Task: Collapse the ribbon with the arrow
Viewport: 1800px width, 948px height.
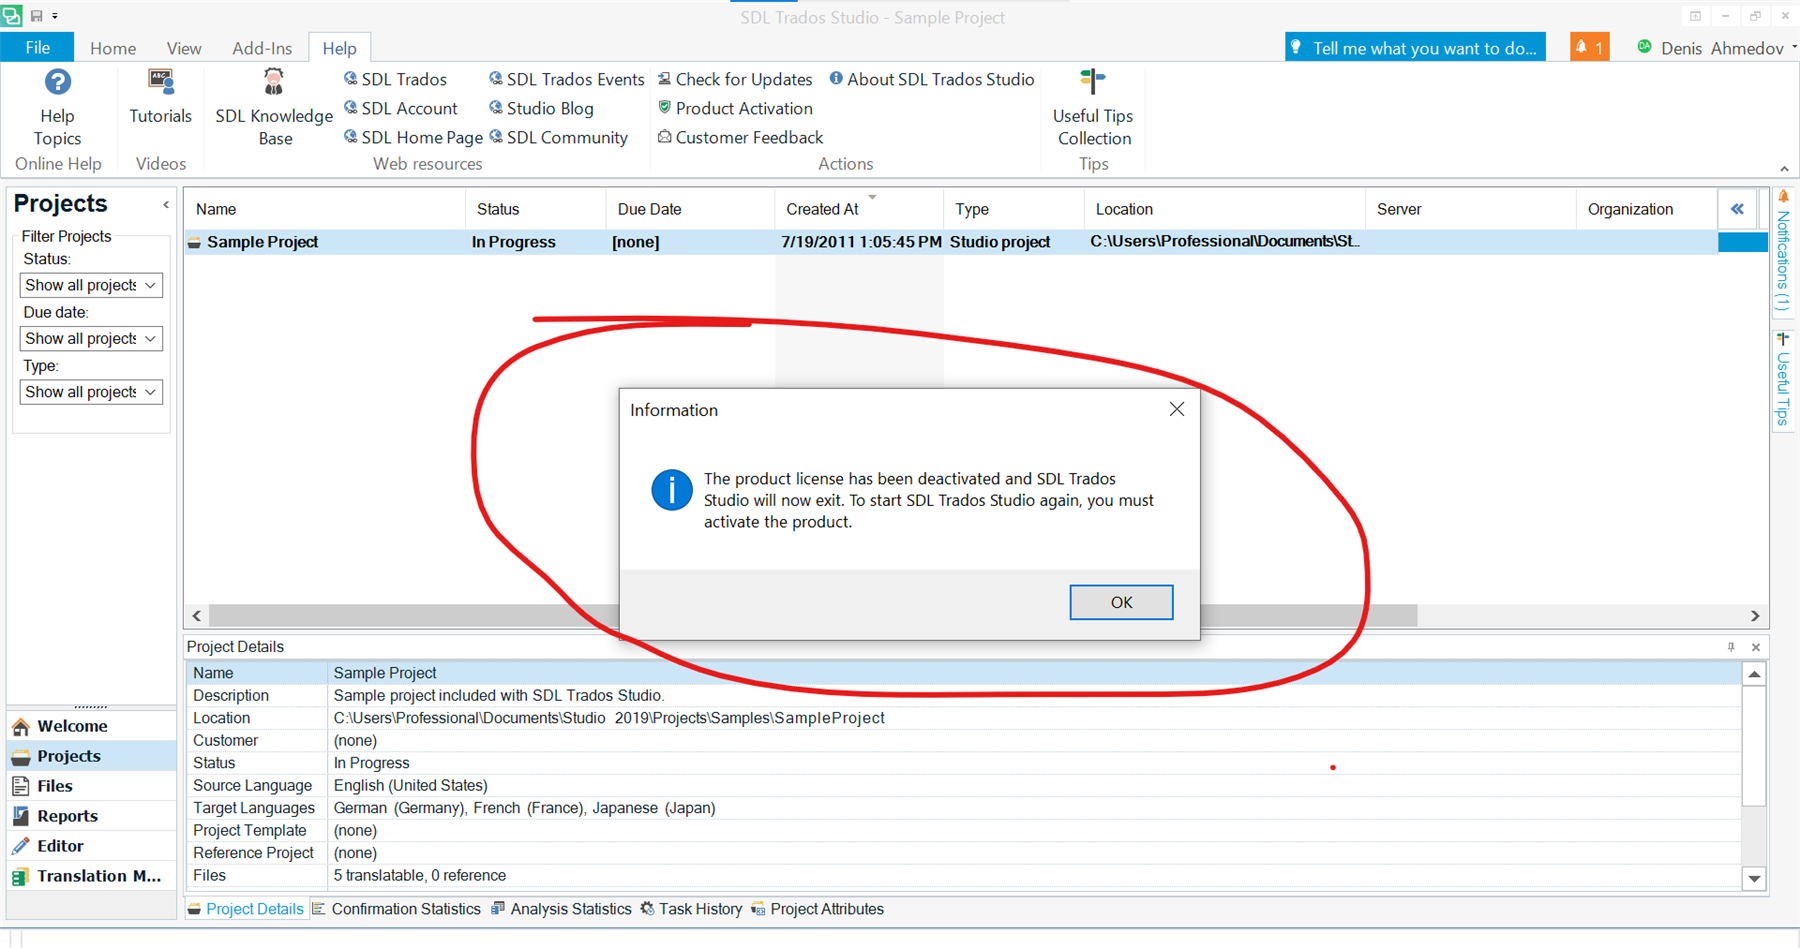Action: [1784, 169]
